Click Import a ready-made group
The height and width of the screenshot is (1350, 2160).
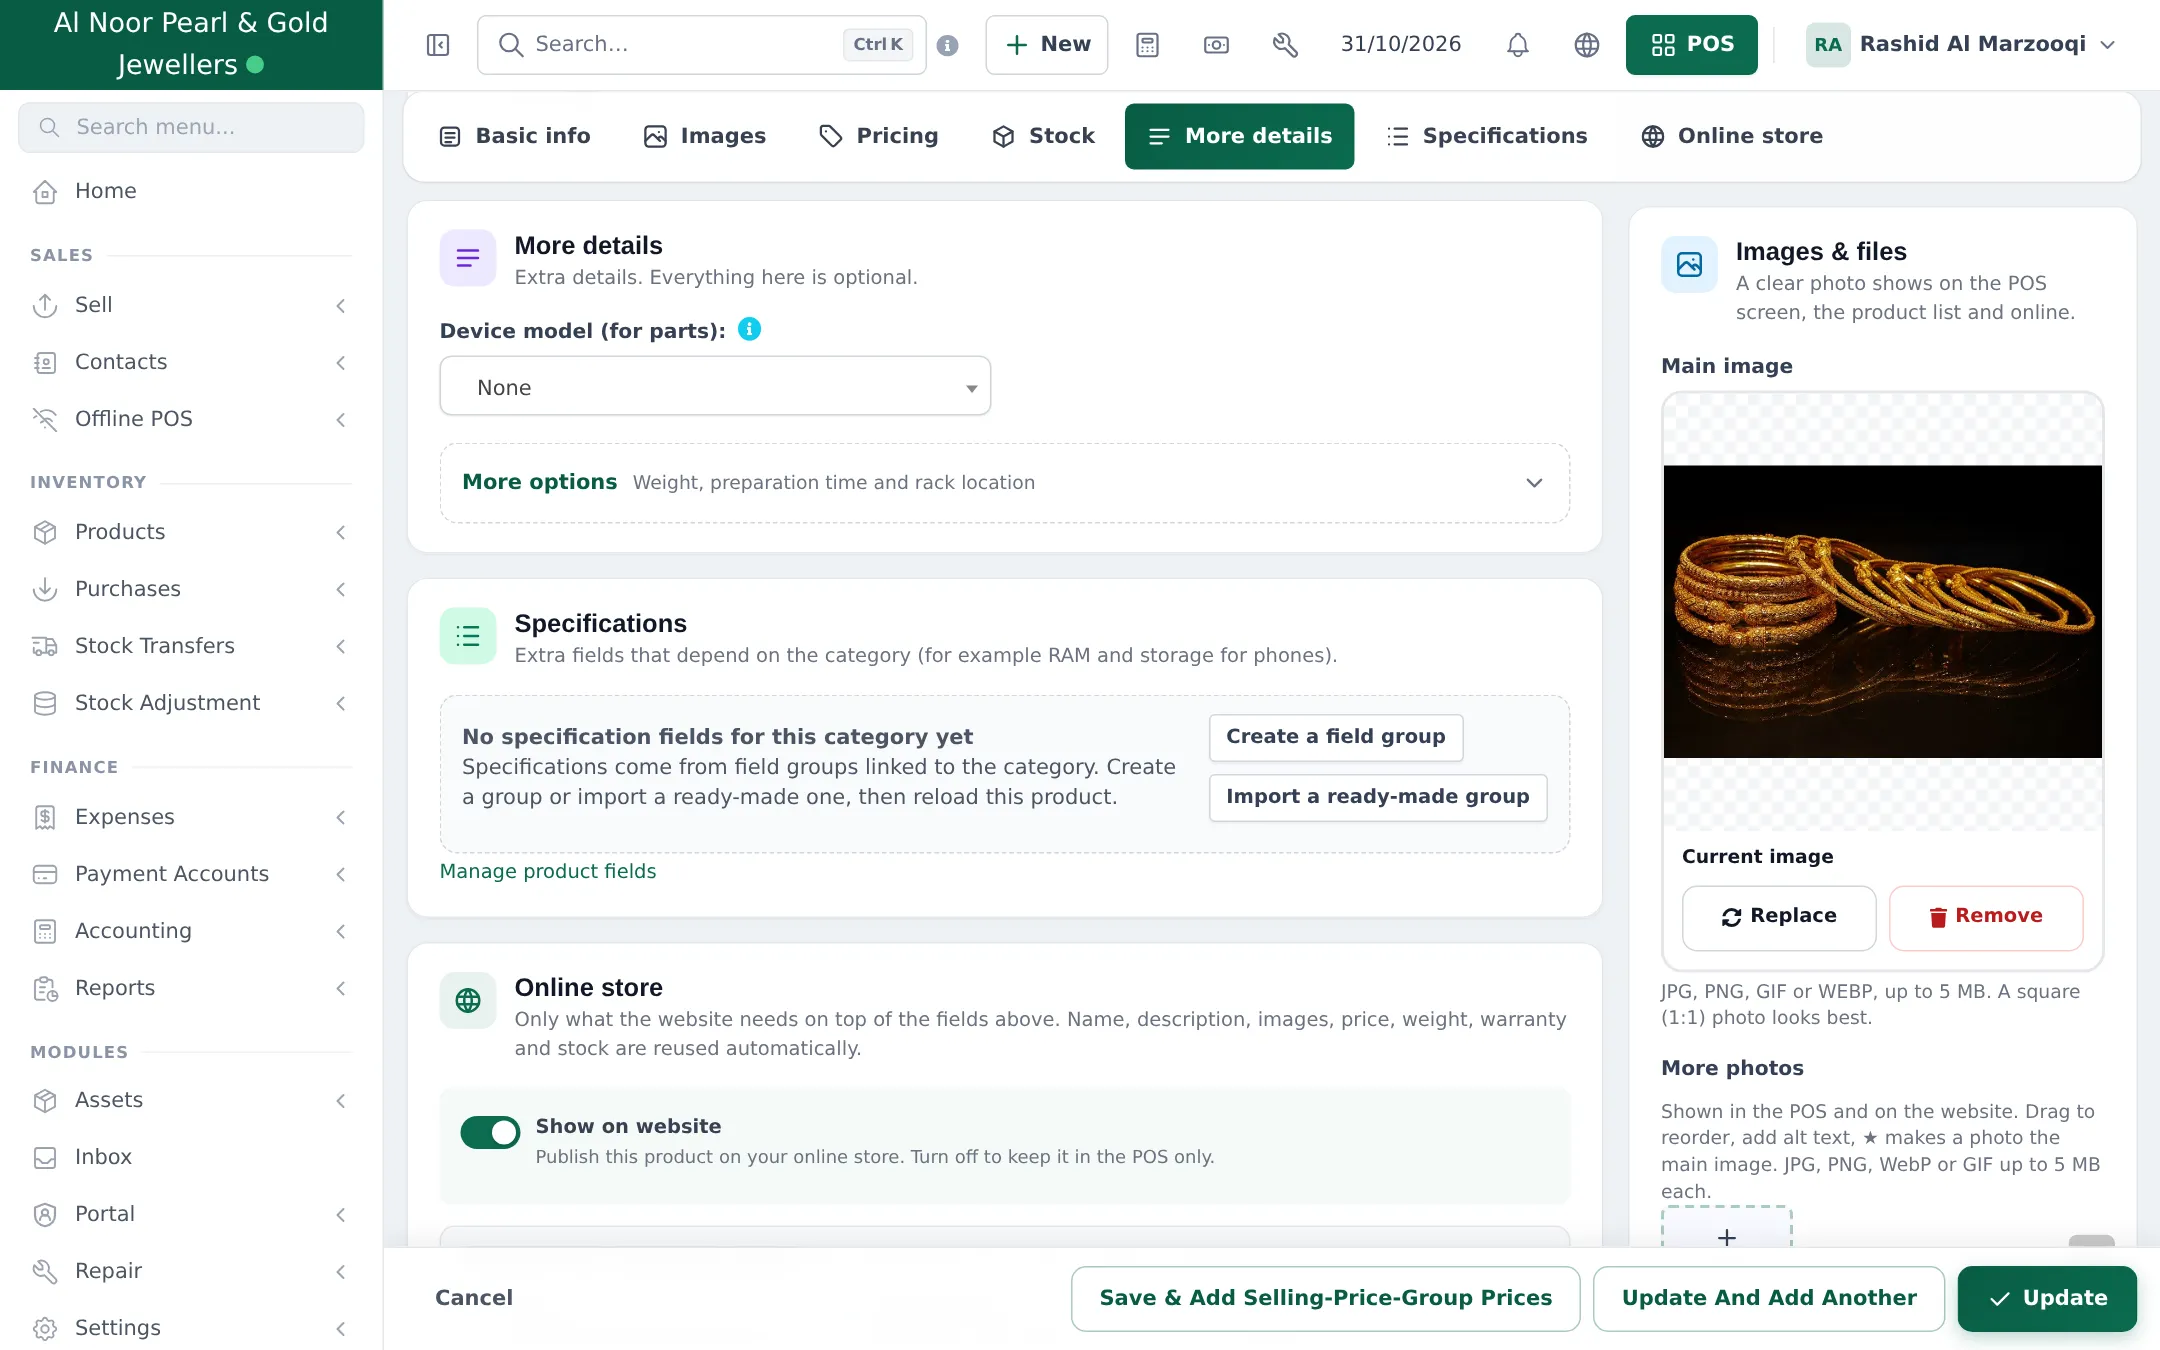pyautogui.click(x=1378, y=797)
